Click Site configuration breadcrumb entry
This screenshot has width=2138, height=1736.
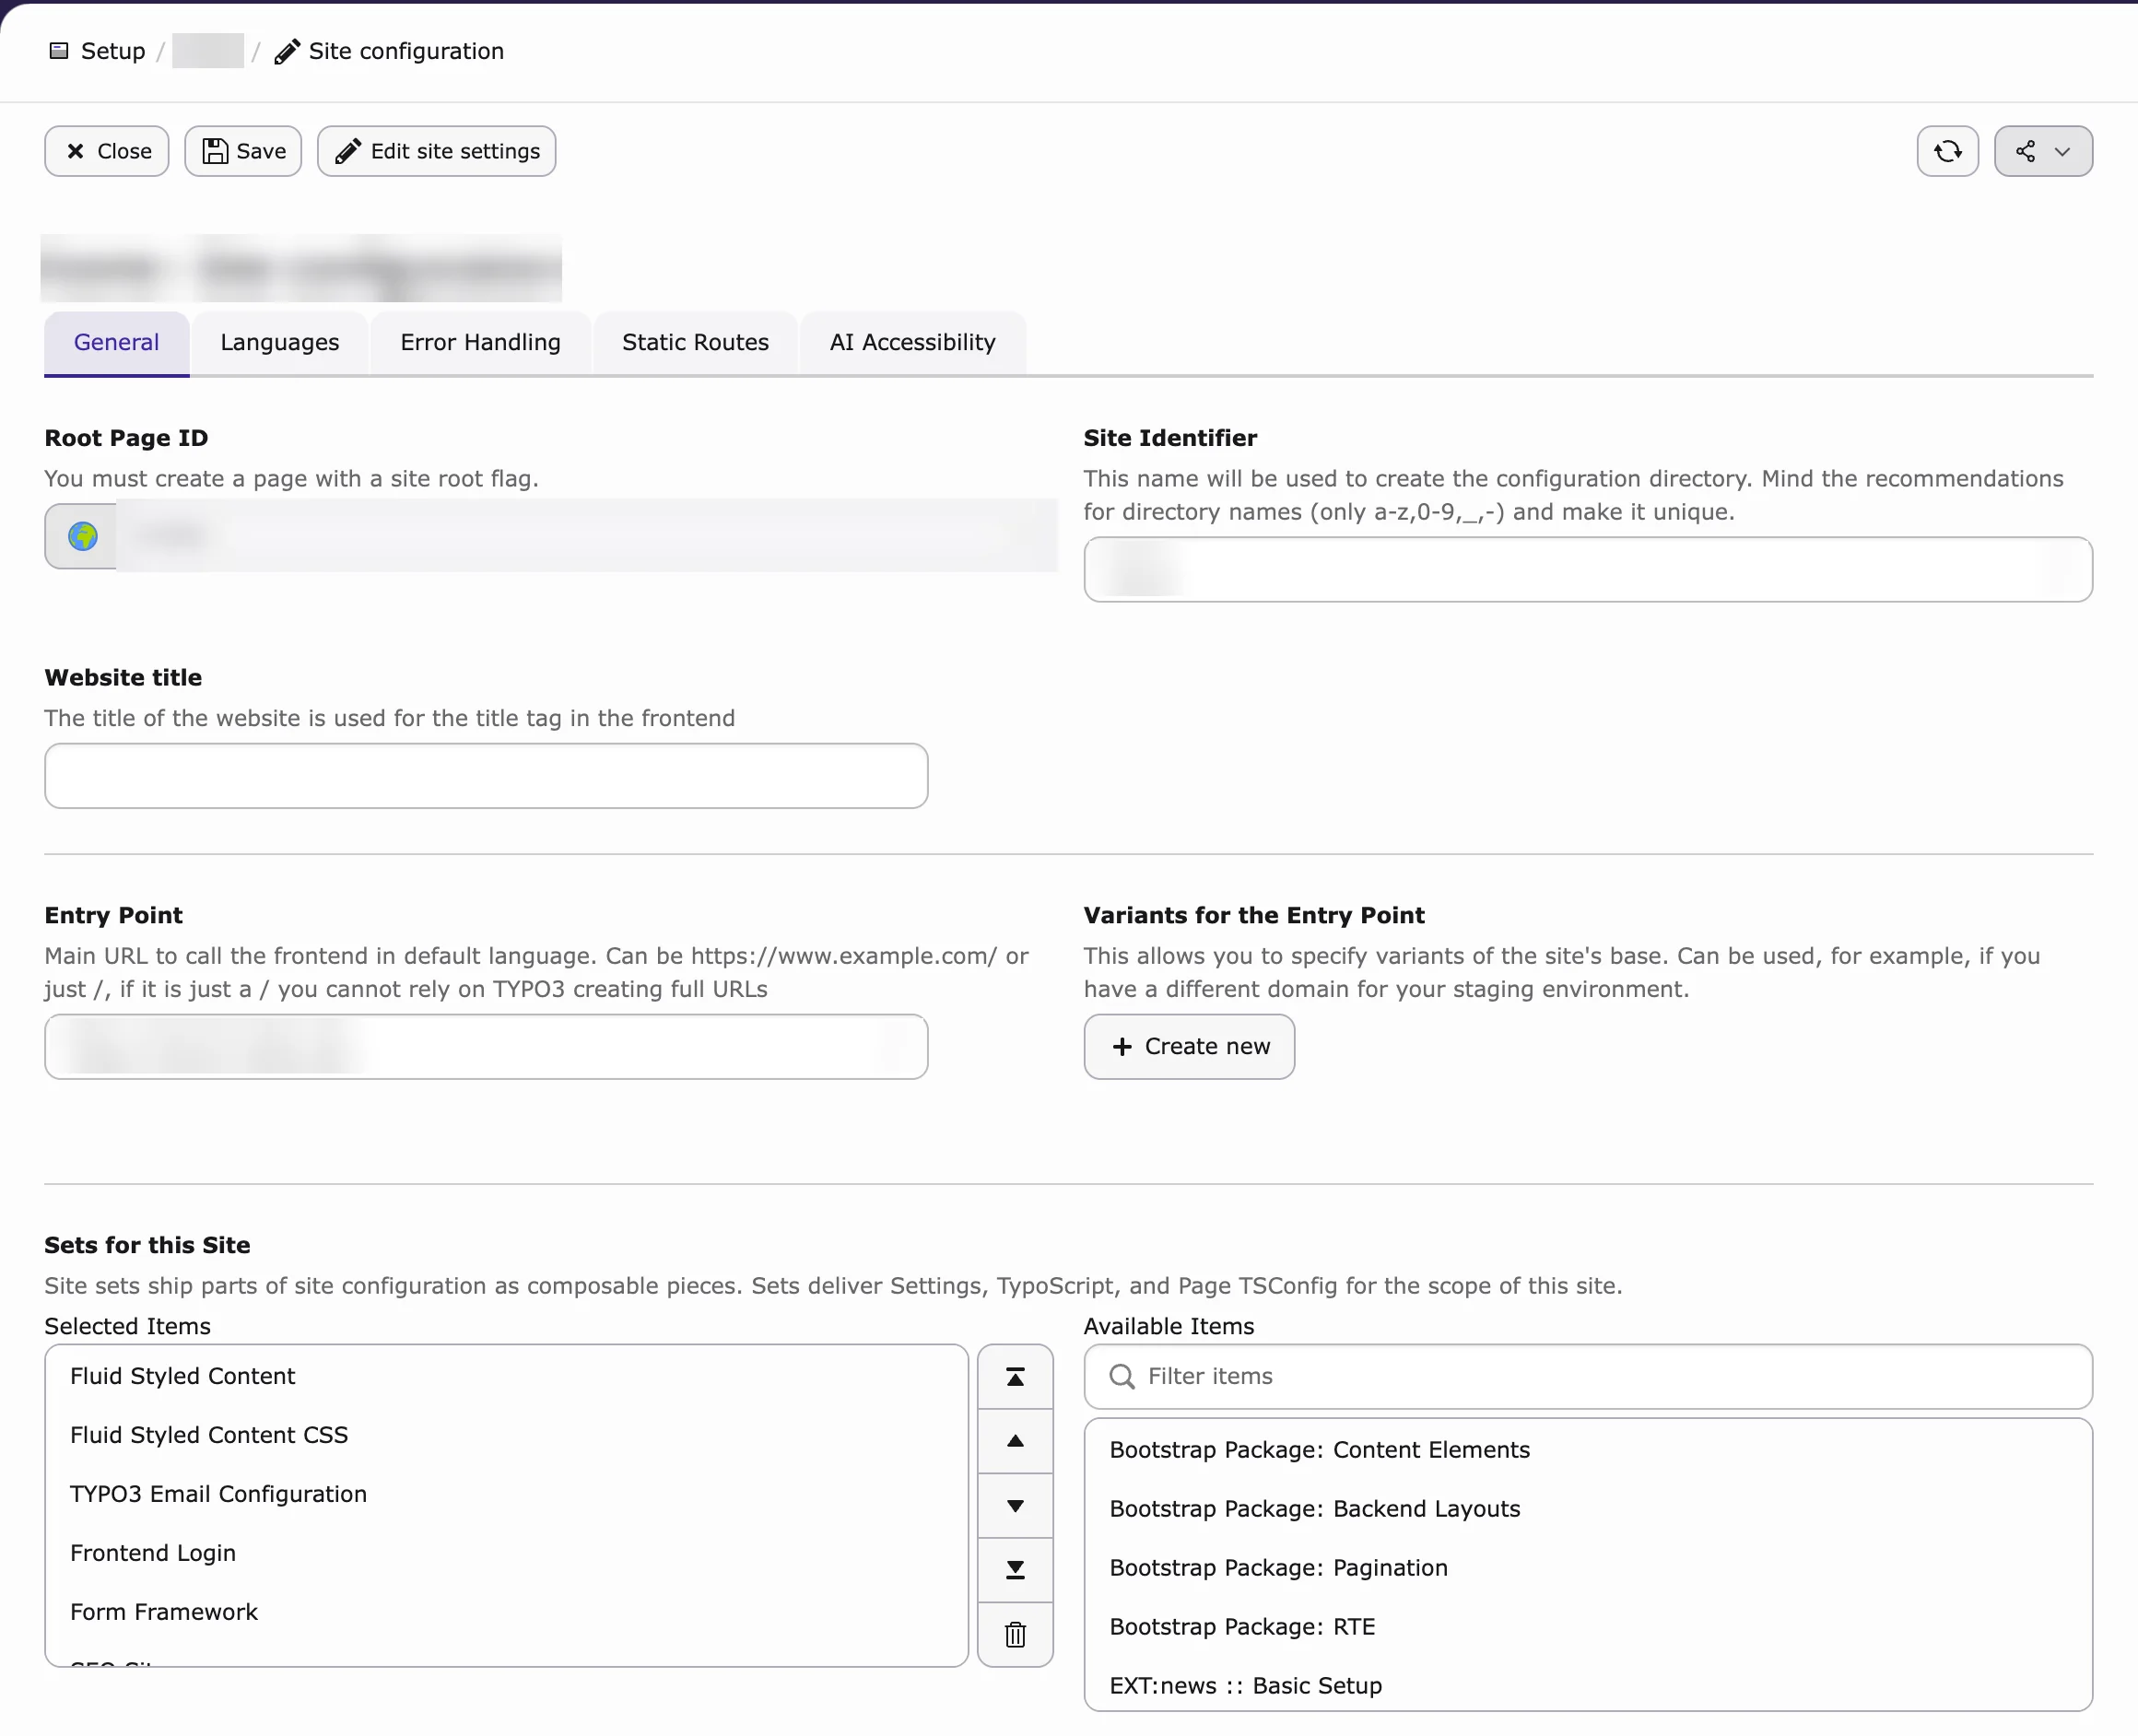pyautogui.click(x=389, y=51)
